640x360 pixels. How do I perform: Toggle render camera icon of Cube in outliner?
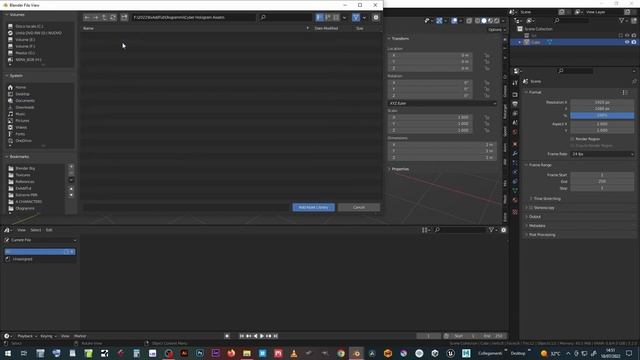[x=634, y=42]
